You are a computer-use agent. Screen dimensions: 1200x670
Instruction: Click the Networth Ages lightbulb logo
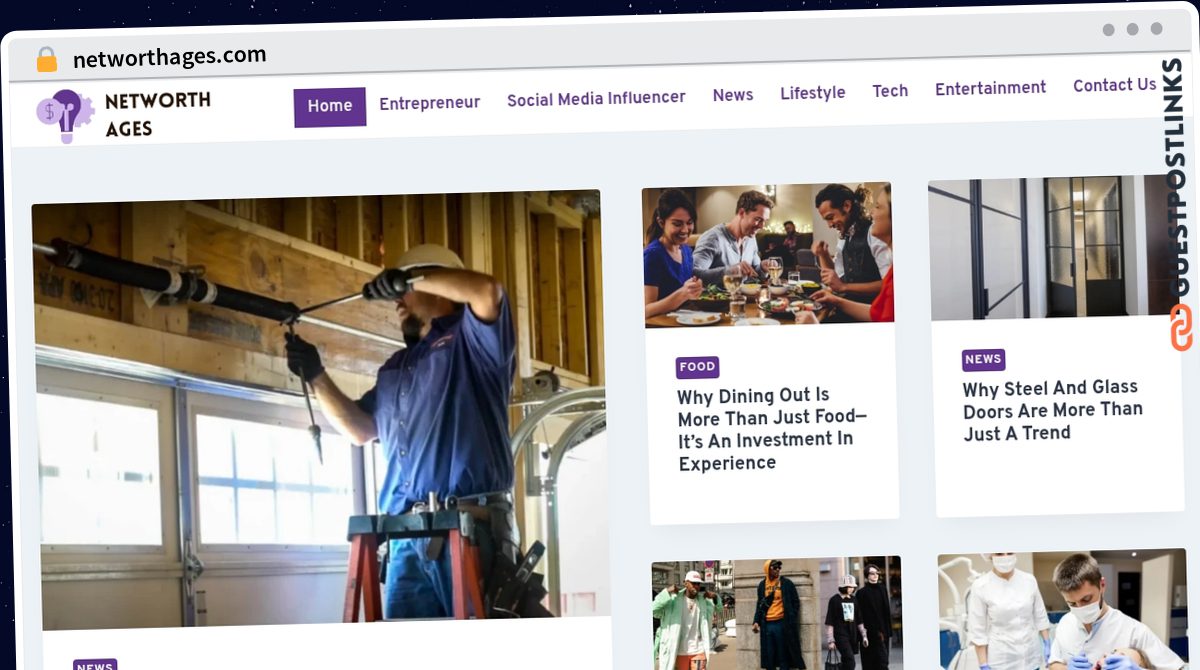point(65,116)
